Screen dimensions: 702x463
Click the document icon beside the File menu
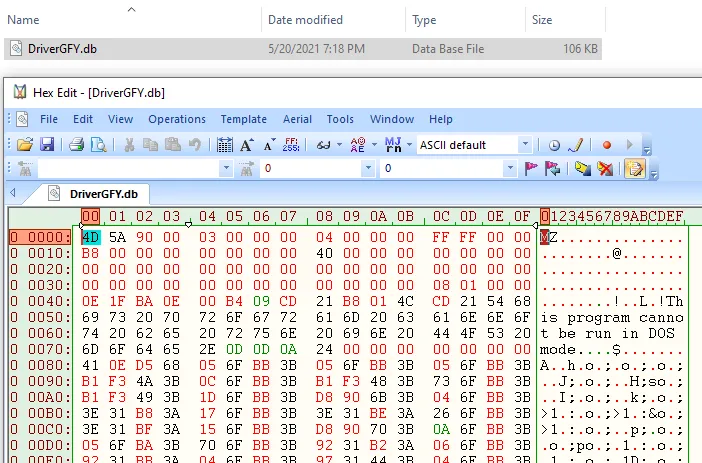click(22, 119)
